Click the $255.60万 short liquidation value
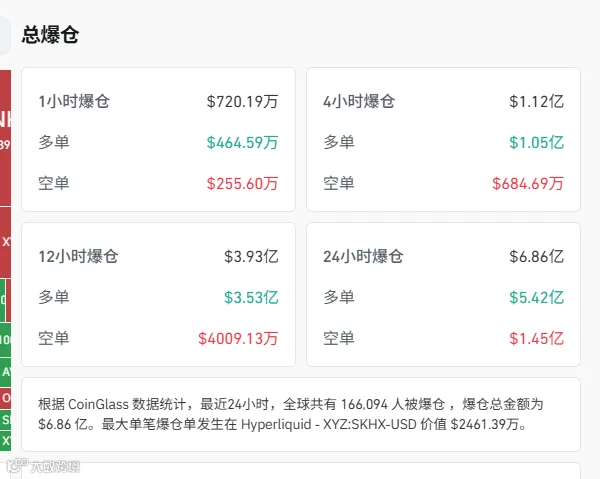Viewport: 600px width, 479px height. click(242, 183)
